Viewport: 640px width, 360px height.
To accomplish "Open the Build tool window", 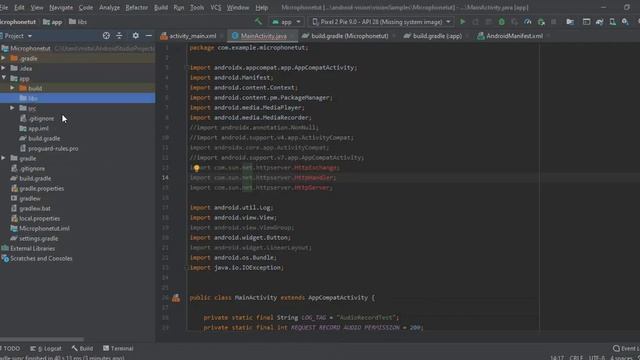I will 82,348.
